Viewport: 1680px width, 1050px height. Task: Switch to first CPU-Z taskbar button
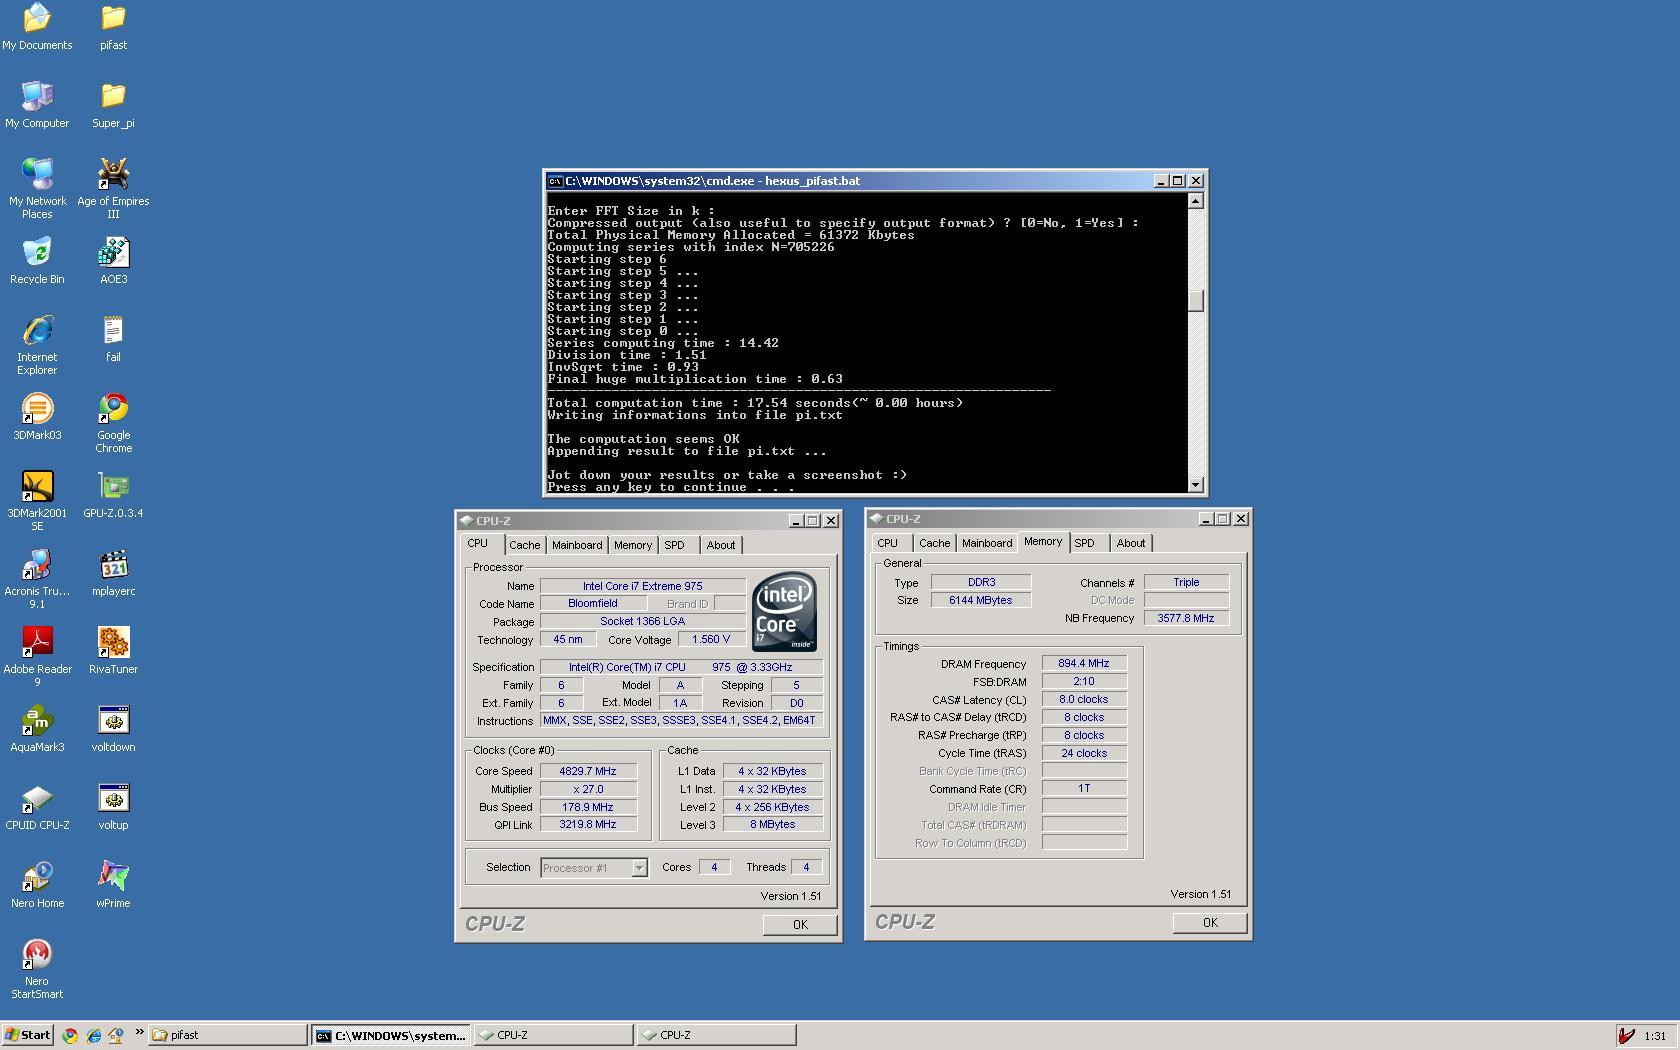(x=554, y=1035)
